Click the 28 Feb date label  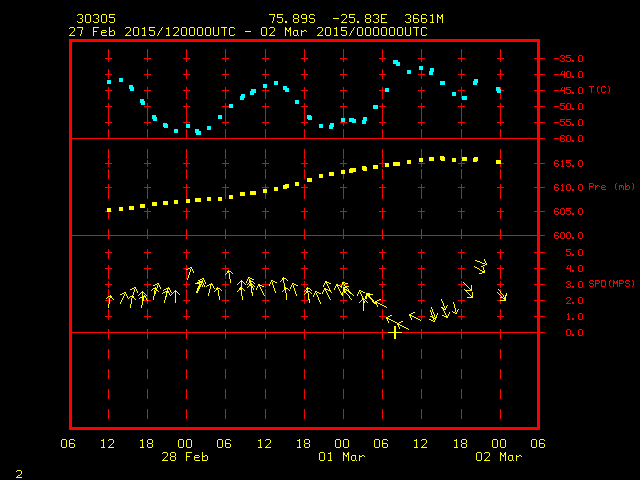(185, 457)
